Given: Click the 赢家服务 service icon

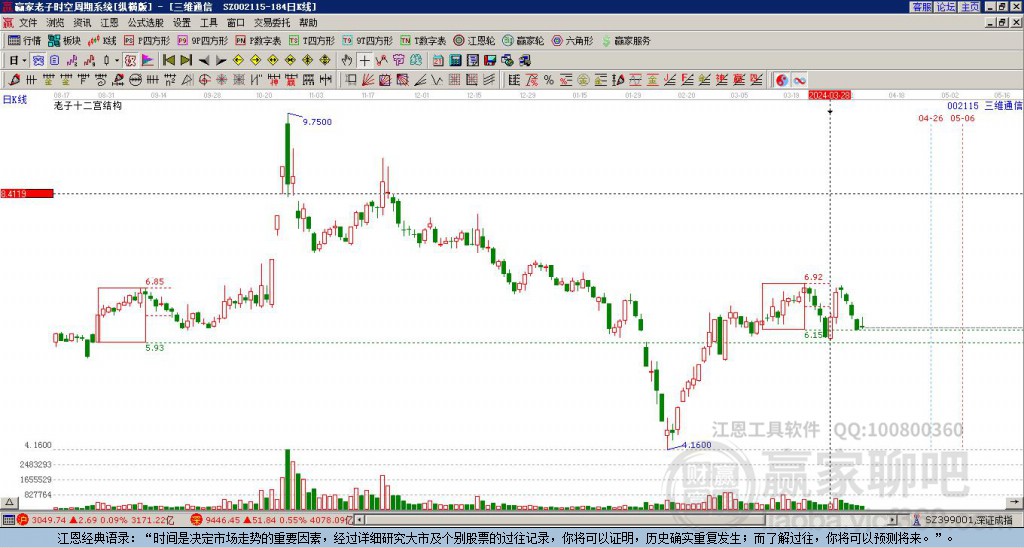Looking at the screenshot, I should point(625,41).
